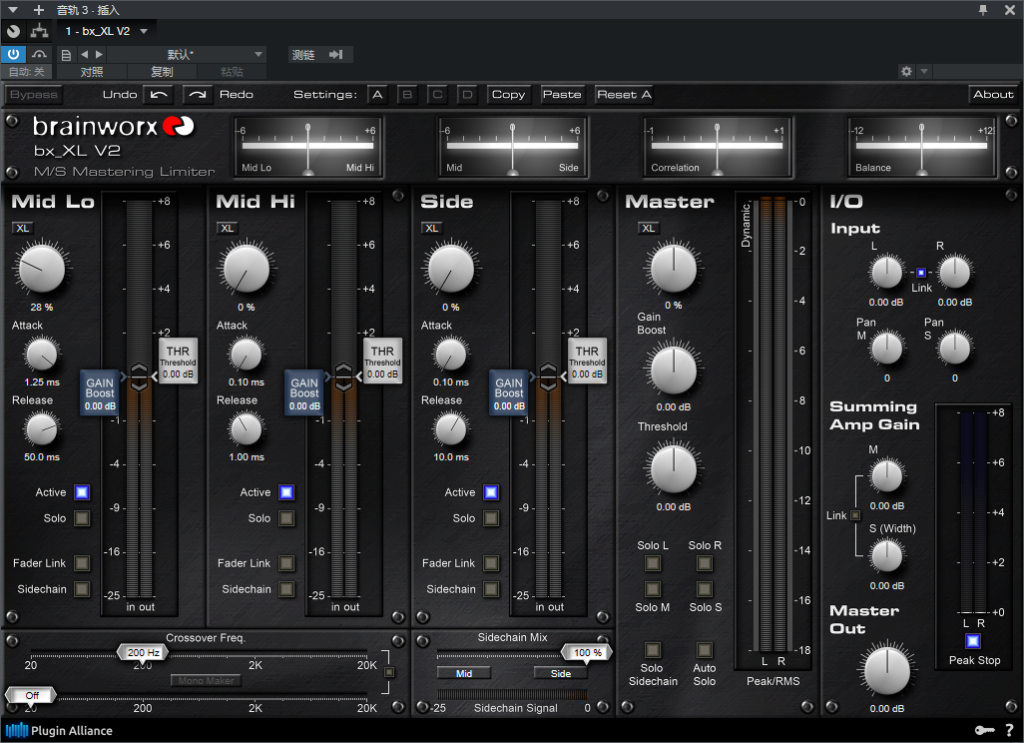The image size is (1024, 743).
Task: Open the 1 - bx_XL V2 plugin dropdown
Action: pos(106,31)
